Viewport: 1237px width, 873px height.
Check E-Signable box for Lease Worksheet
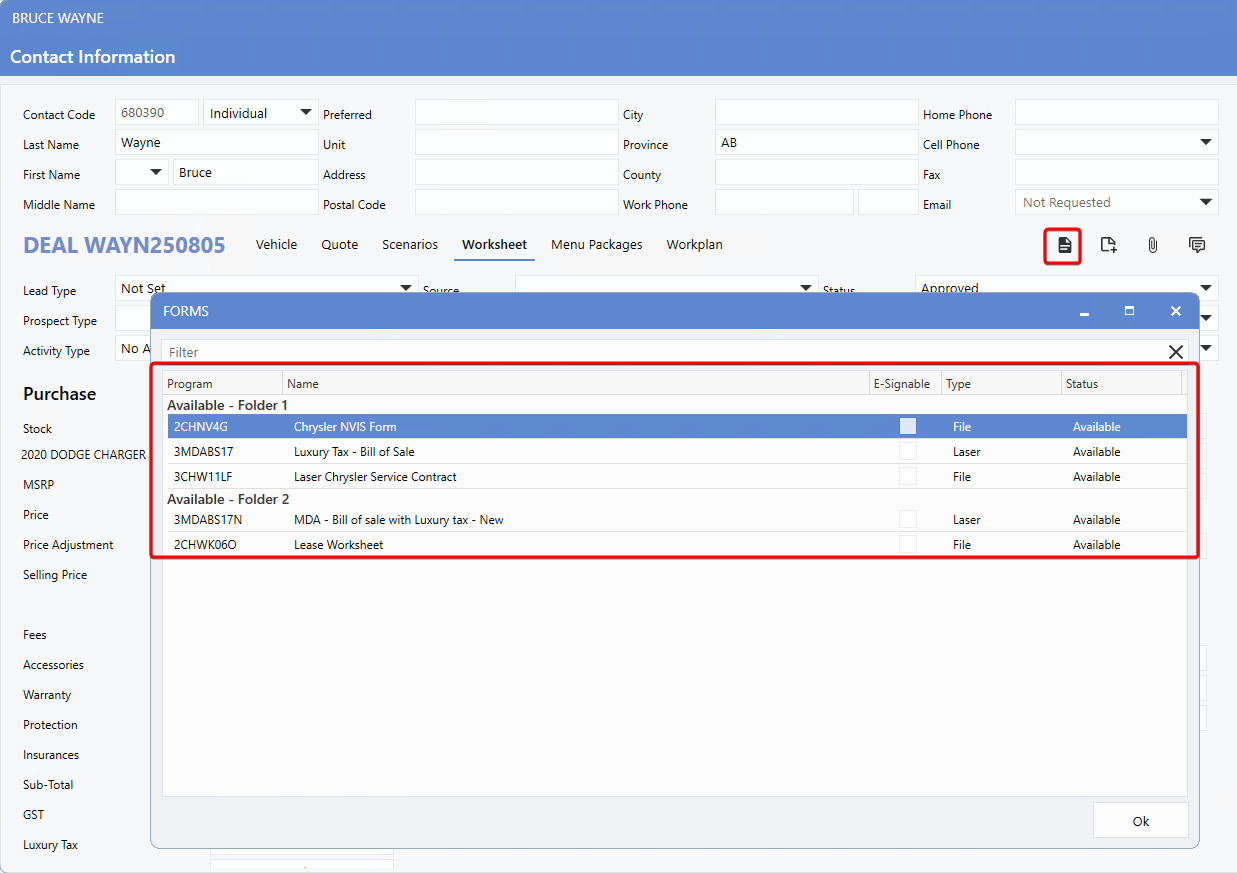click(907, 545)
